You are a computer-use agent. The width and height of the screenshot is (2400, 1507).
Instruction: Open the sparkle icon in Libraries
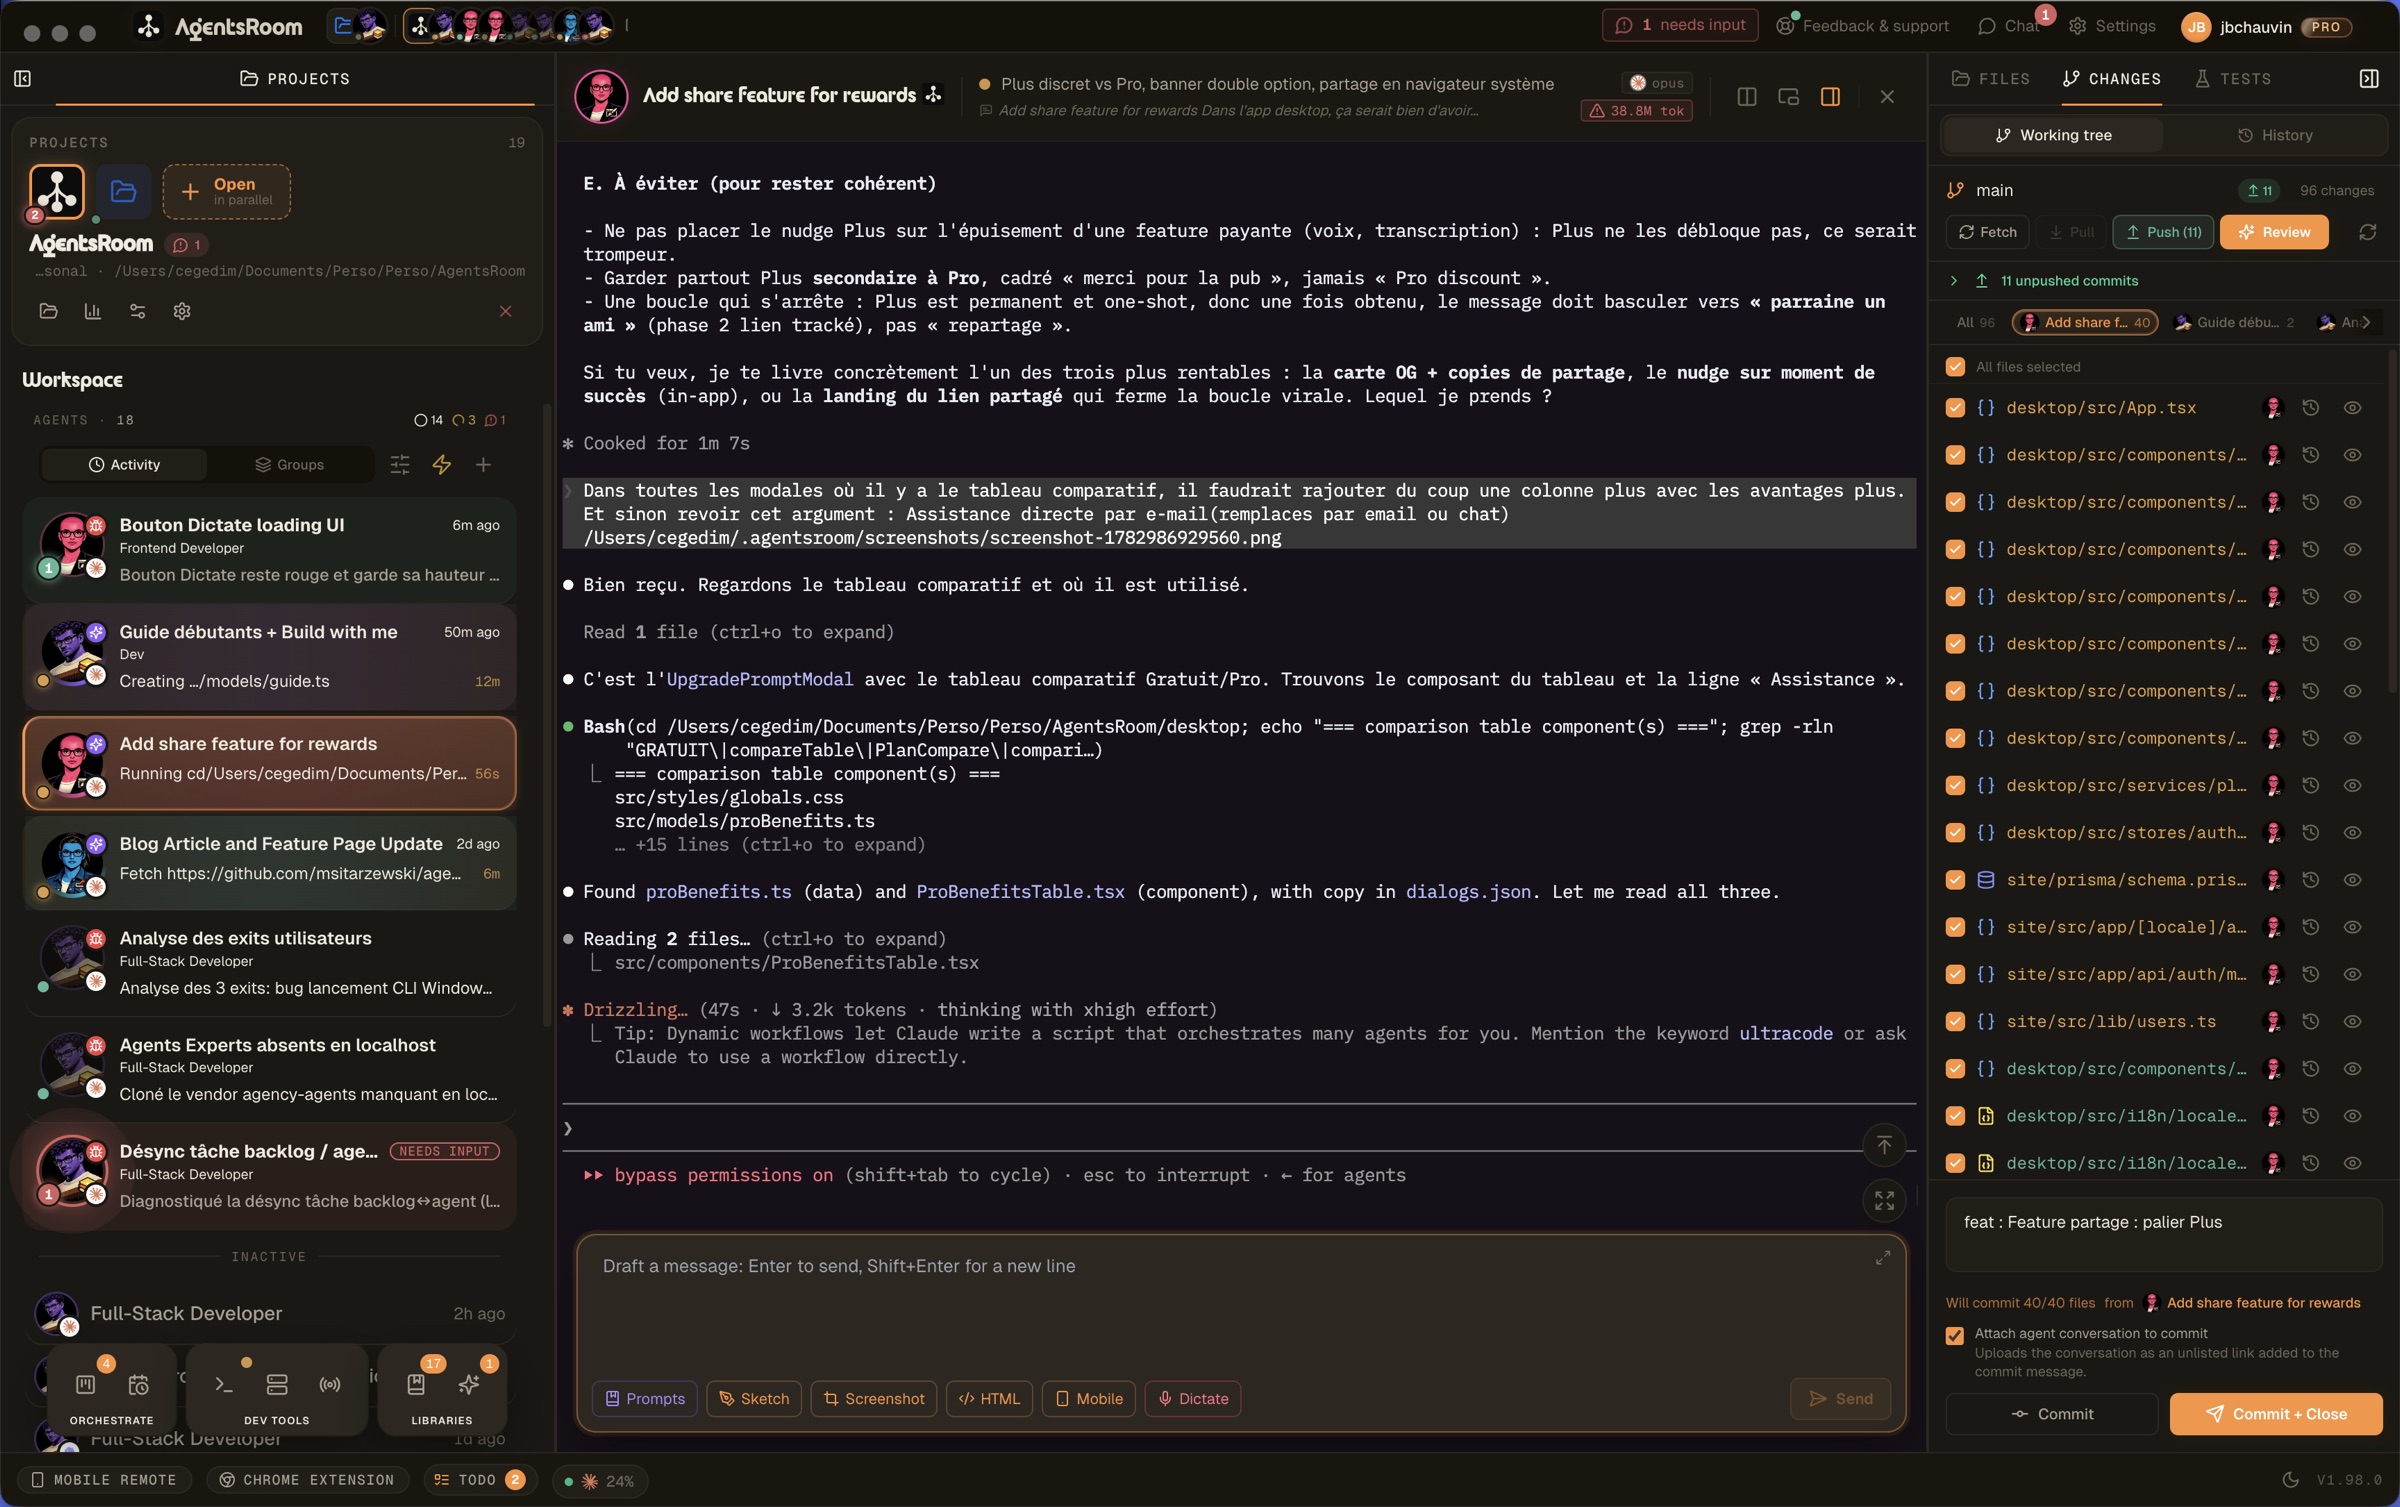tap(469, 1385)
